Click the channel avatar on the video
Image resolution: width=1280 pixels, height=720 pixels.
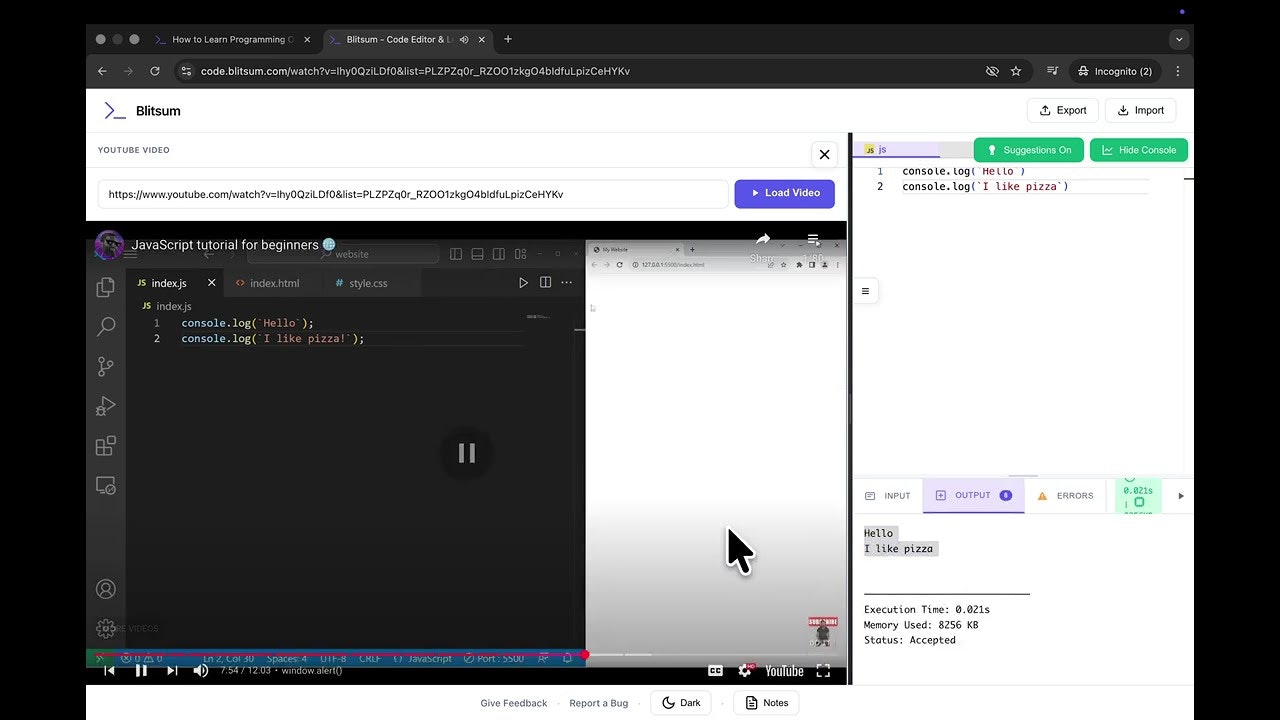pyautogui.click(x=109, y=245)
